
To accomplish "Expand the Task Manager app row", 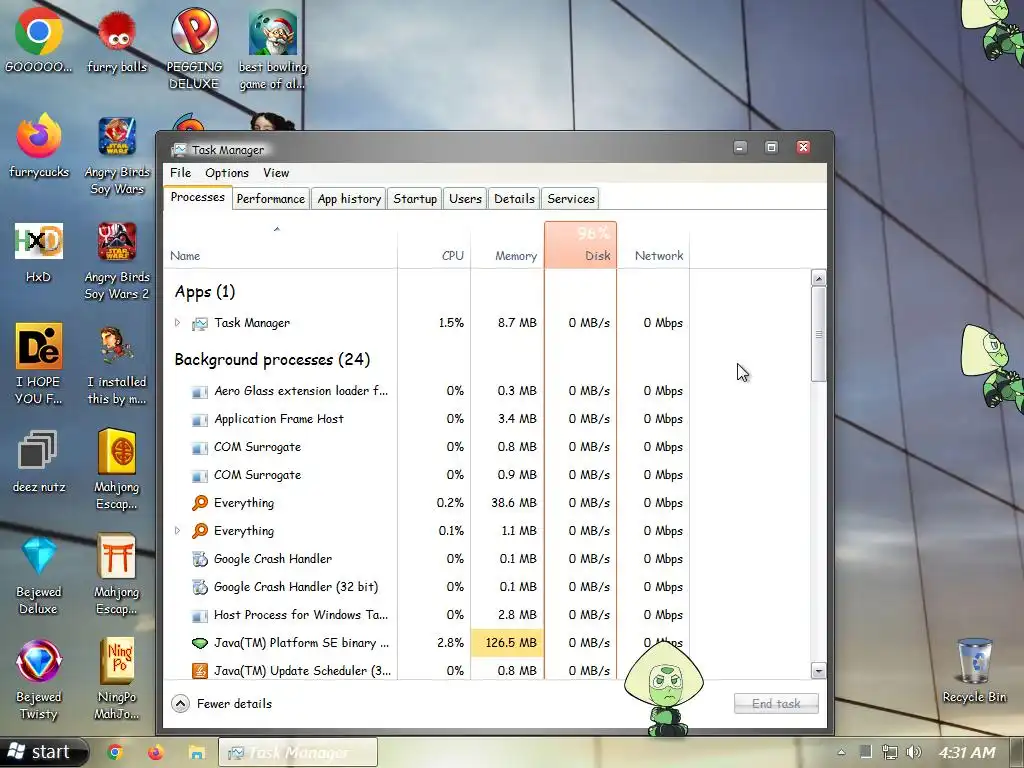I will pyautogui.click(x=177, y=323).
